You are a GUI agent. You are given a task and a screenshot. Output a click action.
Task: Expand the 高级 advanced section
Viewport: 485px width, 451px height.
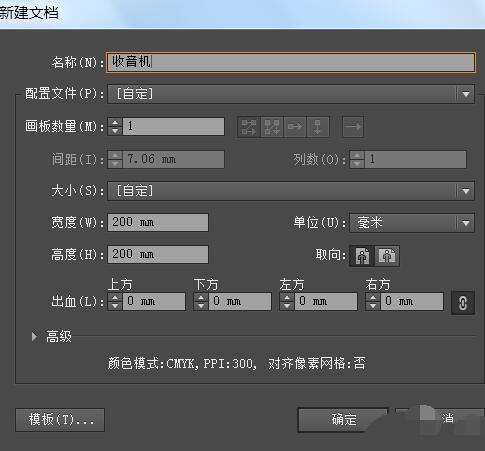pos(34,337)
